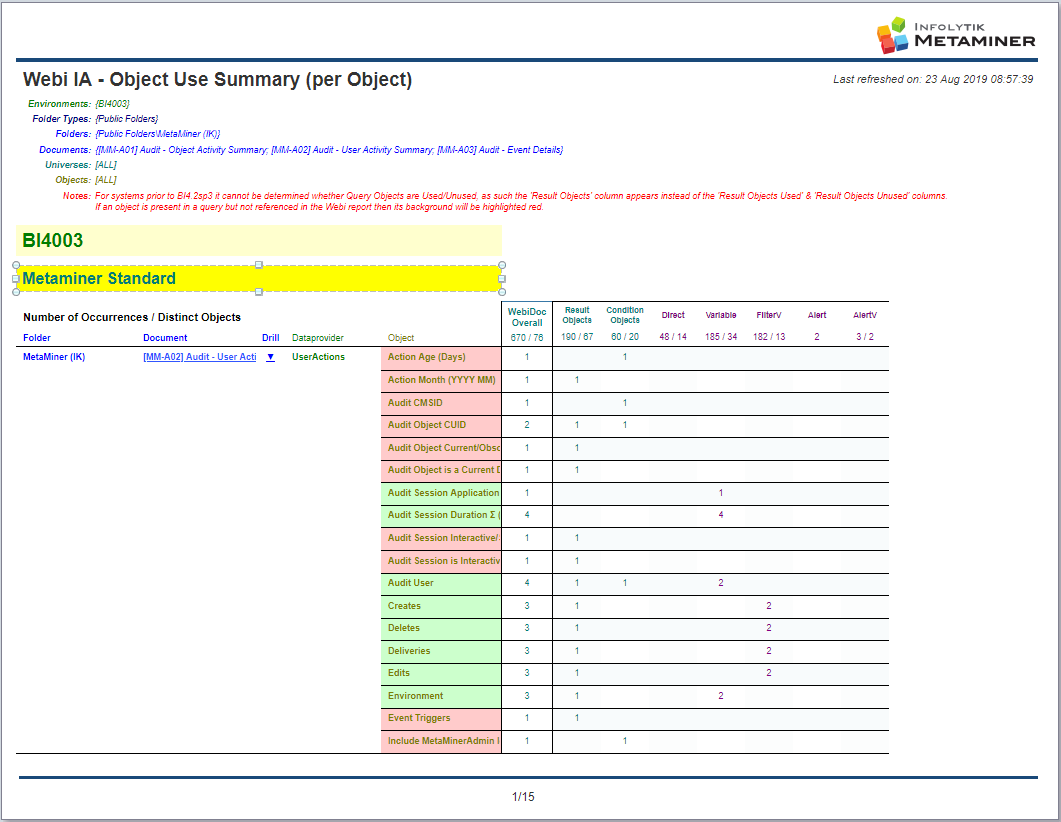The height and width of the screenshot is (822, 1061).
Task: Click the 190 / 67 result objects total
Action: coord(577,337)
